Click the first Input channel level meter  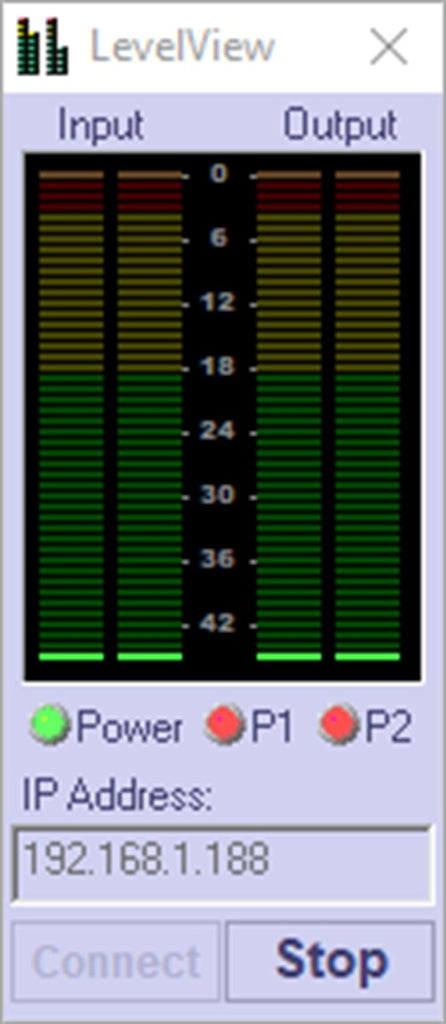click(71, 416)
